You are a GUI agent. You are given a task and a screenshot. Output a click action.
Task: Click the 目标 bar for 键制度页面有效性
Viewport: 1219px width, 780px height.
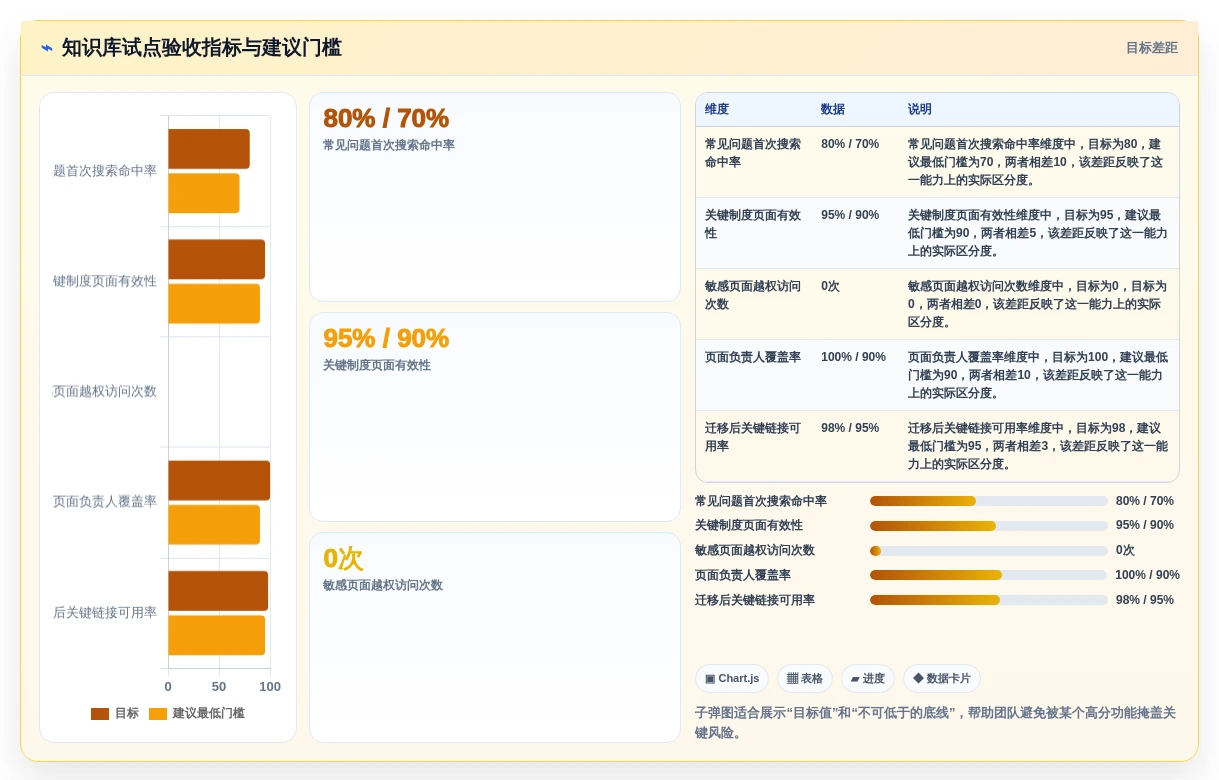click(x=216, y=259)
